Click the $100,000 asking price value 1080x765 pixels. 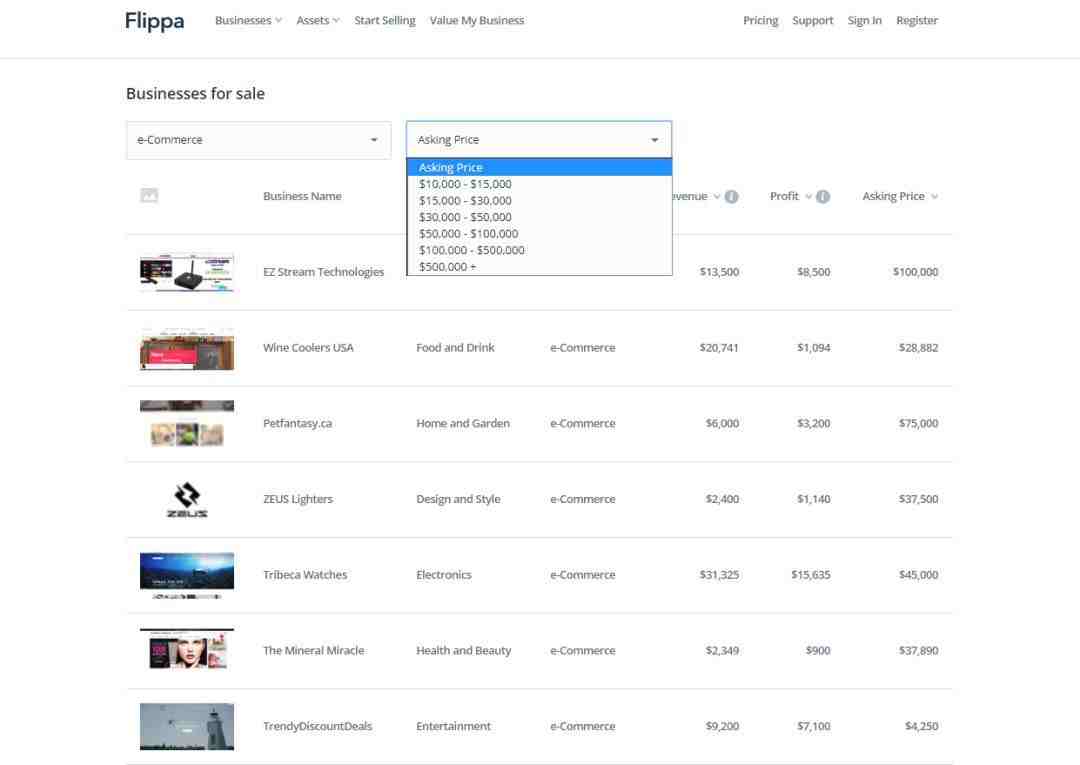(x=915, y=272)
